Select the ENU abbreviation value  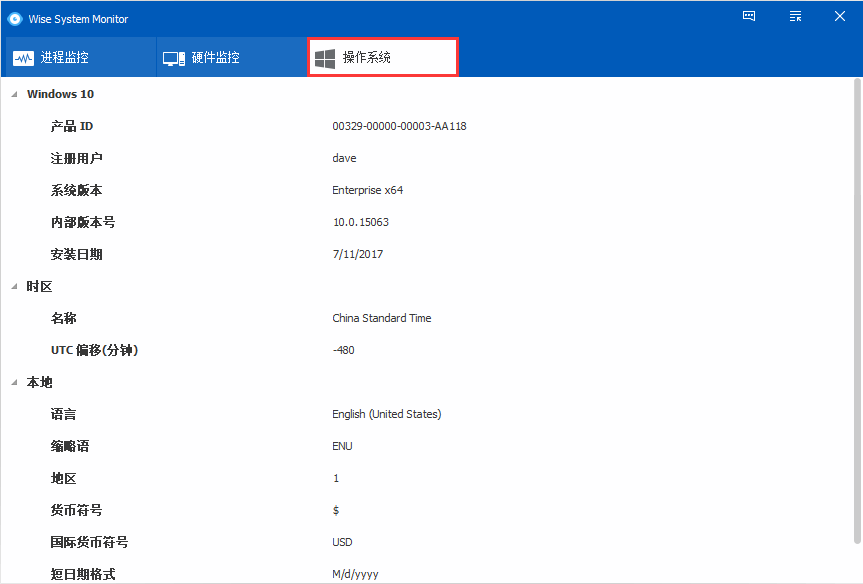[342, 446]
